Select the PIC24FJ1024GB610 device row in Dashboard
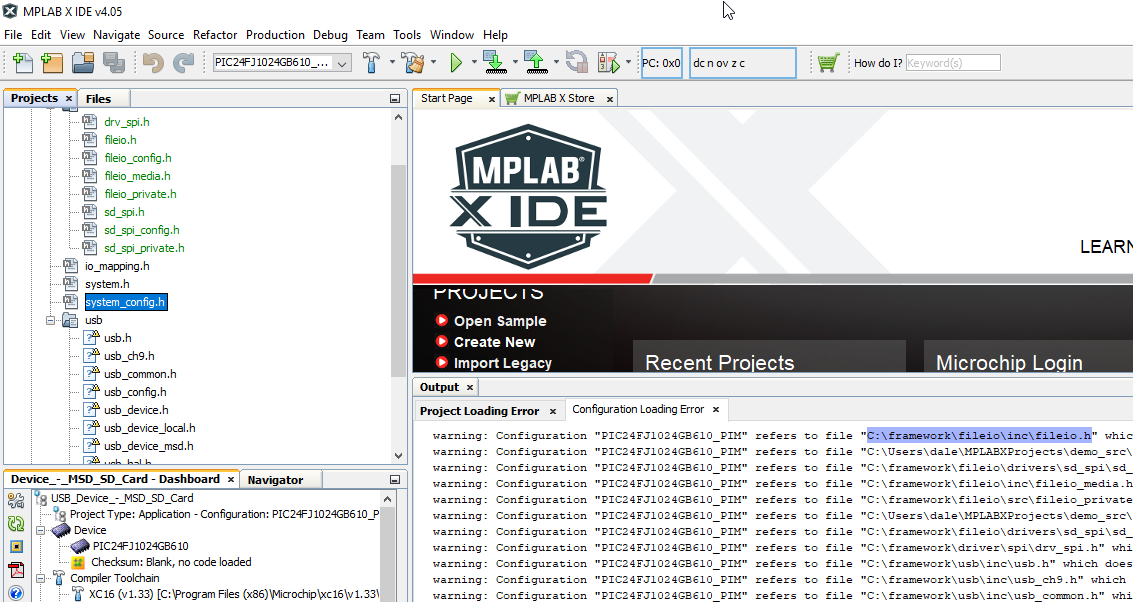This screenshot has width=1133, height=602. pyautogui.click(x=140, y=546)
